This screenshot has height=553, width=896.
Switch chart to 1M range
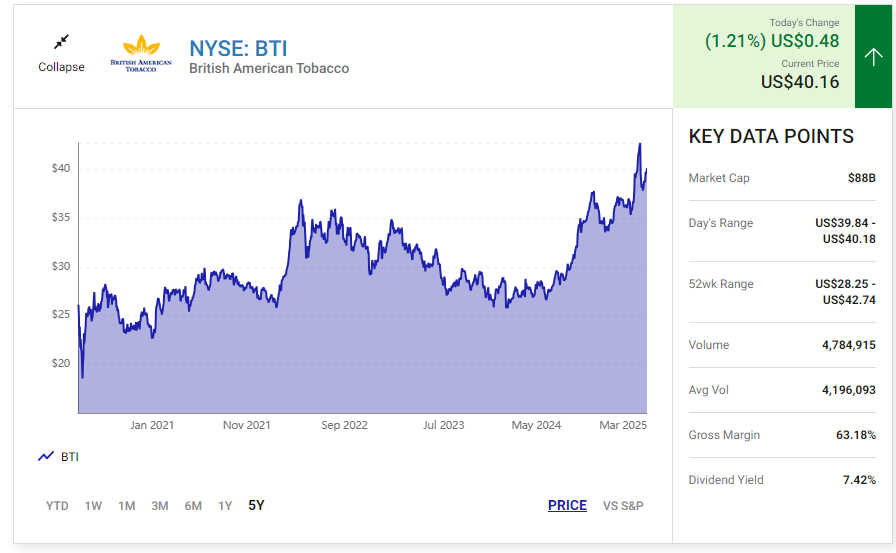[127, 506]
